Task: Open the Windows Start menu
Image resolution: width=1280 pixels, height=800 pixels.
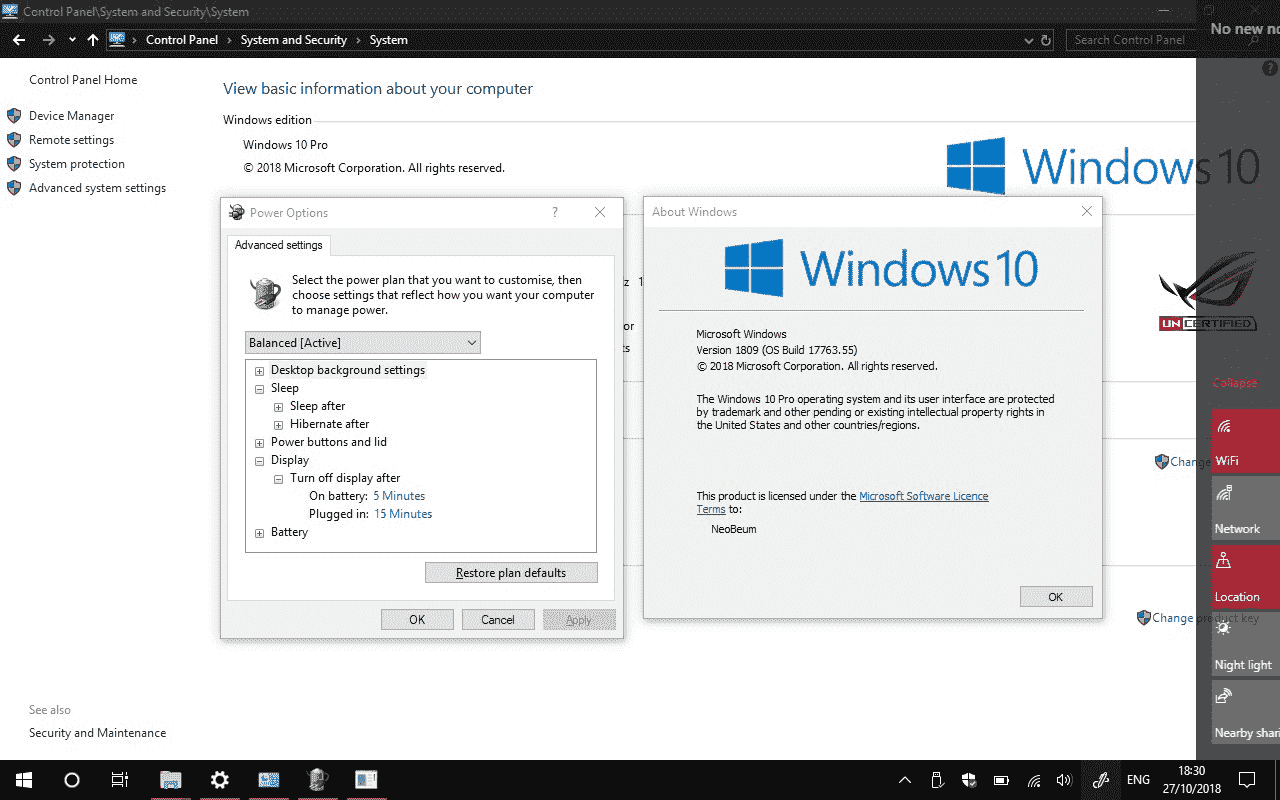Action: pos(23,780)
